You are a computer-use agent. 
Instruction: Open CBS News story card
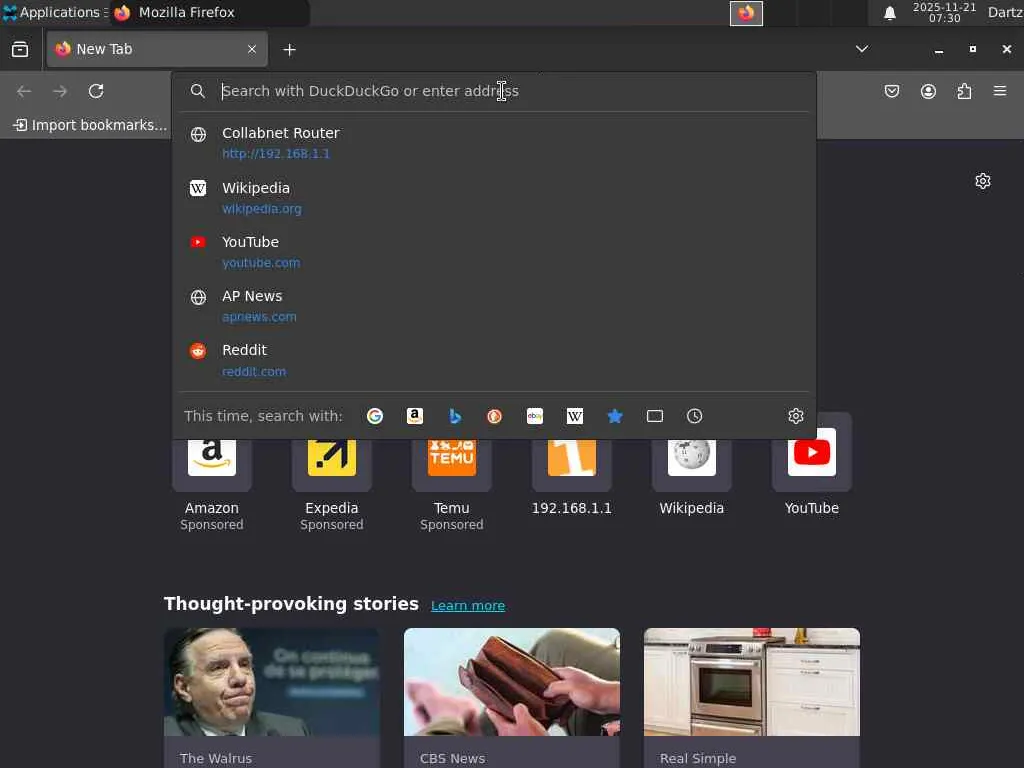(512, 697)
